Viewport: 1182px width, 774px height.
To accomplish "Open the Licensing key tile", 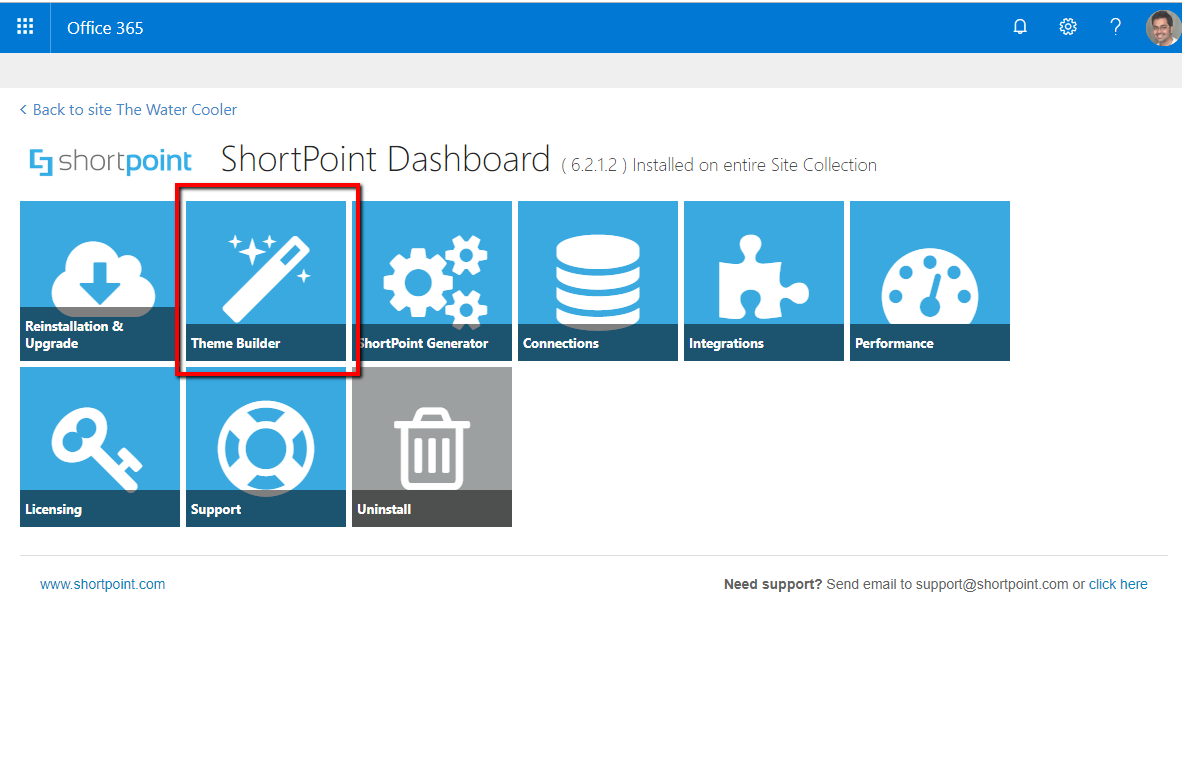I will (100, 447).
